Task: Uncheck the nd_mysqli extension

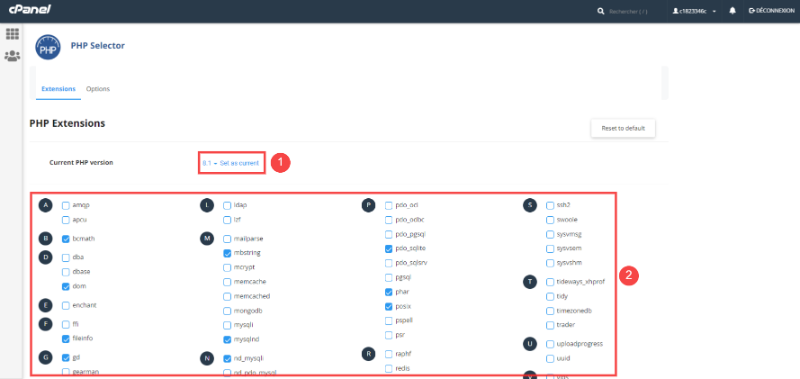Action: pyautogui.click(x=227, y=359)
